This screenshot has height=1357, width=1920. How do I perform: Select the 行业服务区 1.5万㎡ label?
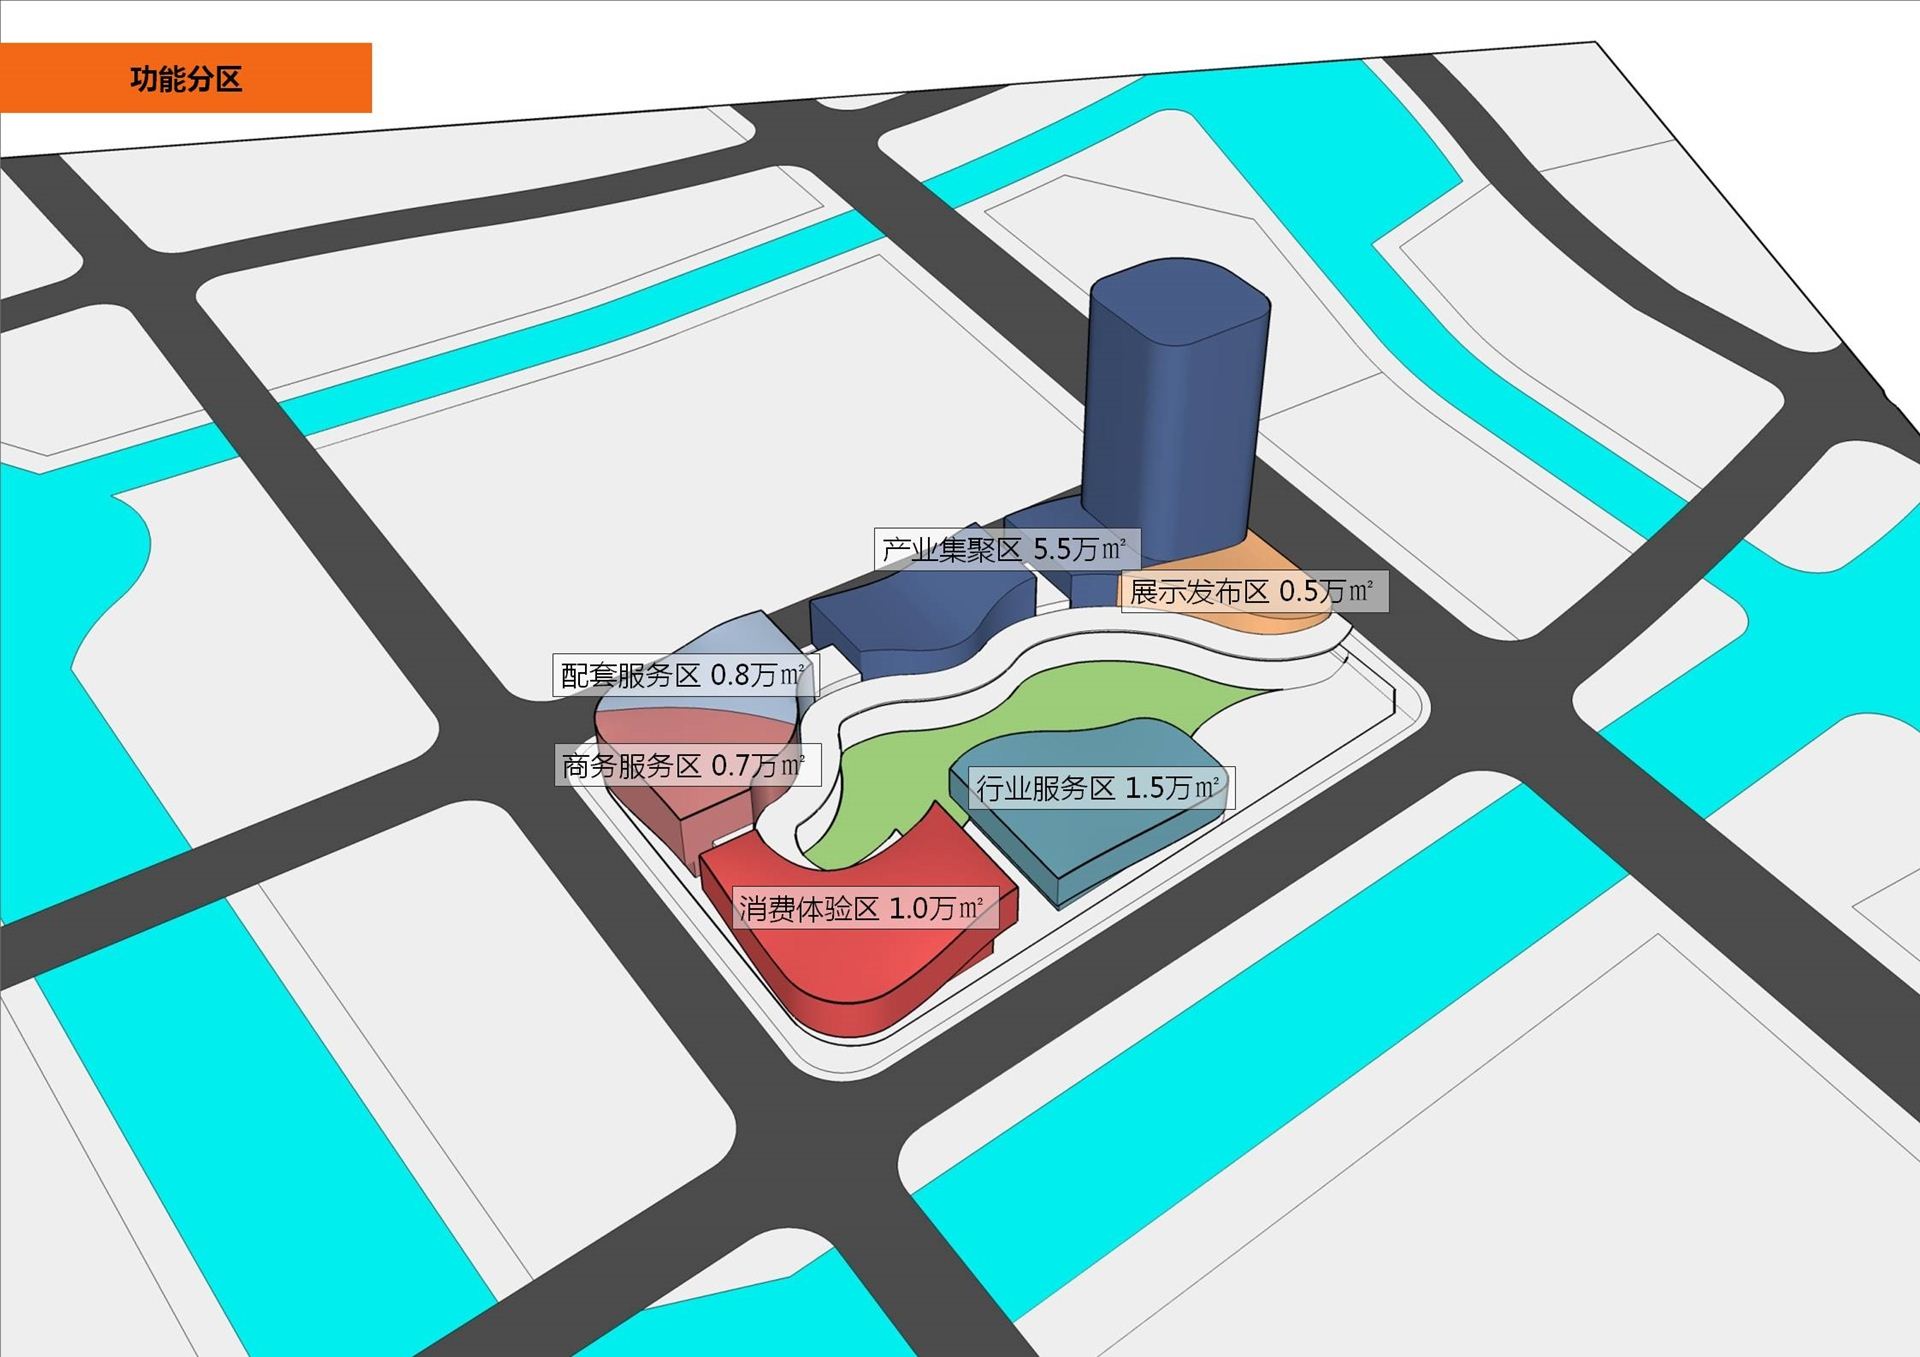(1100, 788)
